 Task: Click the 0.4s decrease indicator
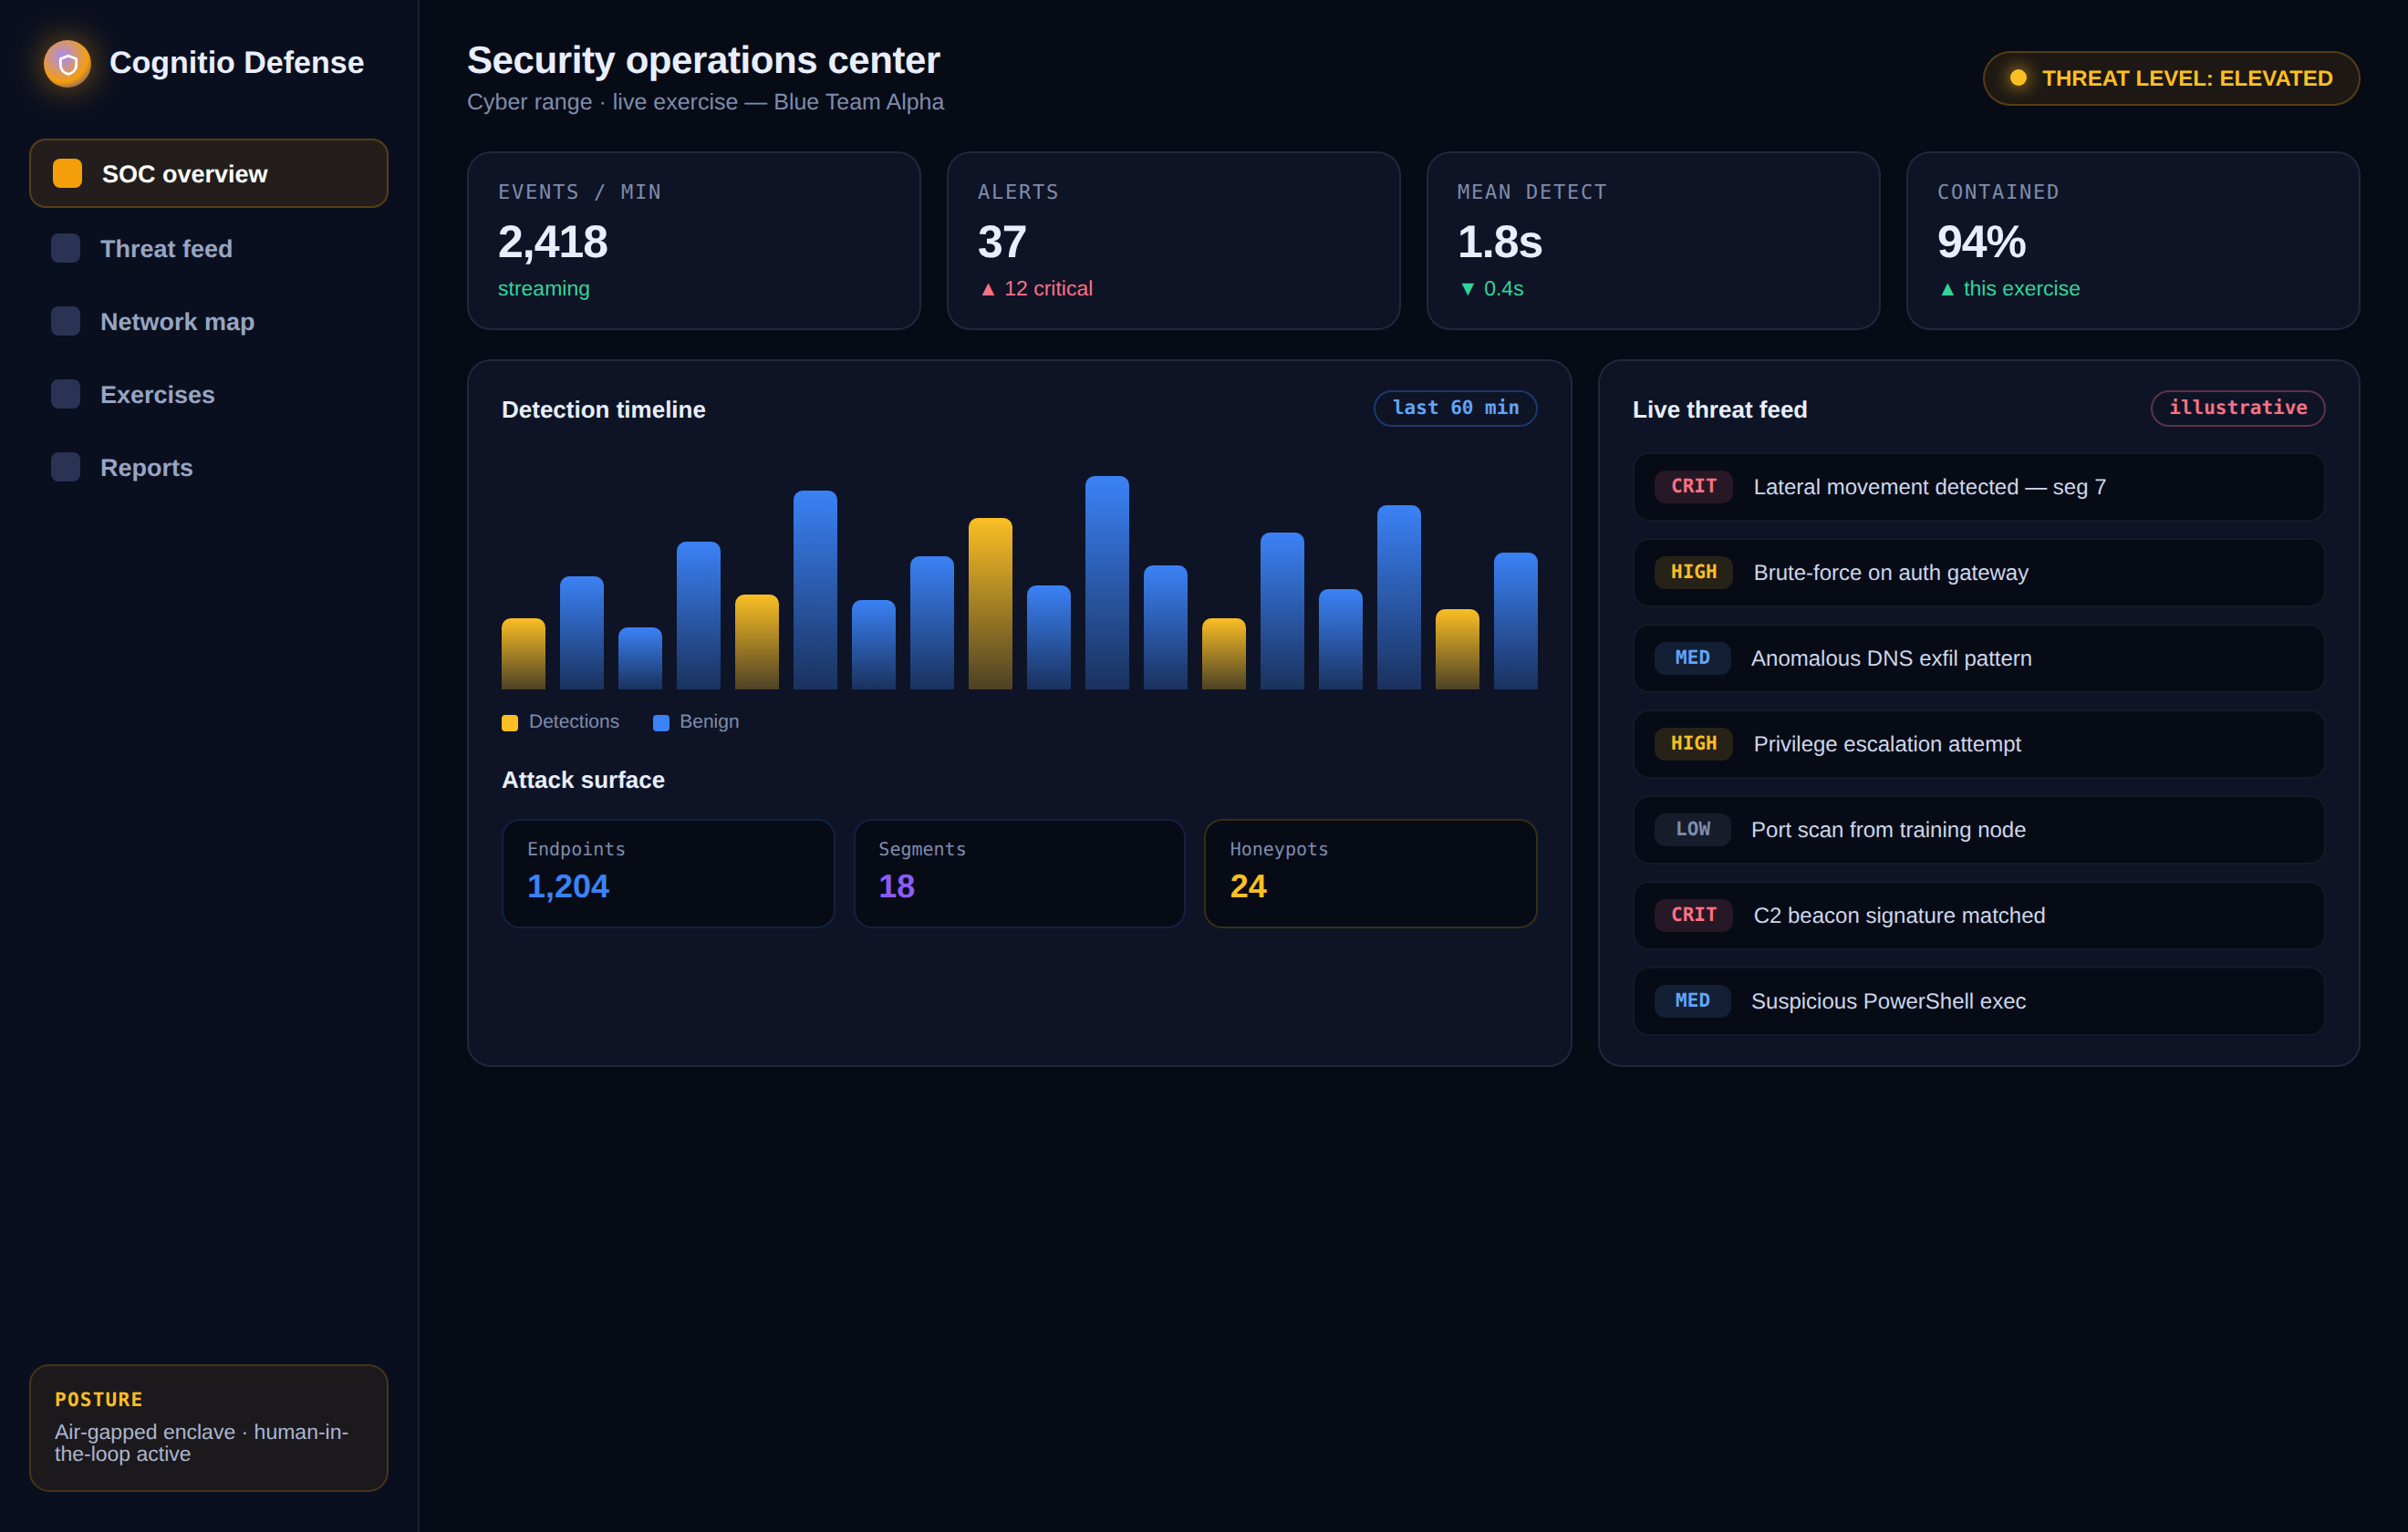click(x=1491, y=289)
